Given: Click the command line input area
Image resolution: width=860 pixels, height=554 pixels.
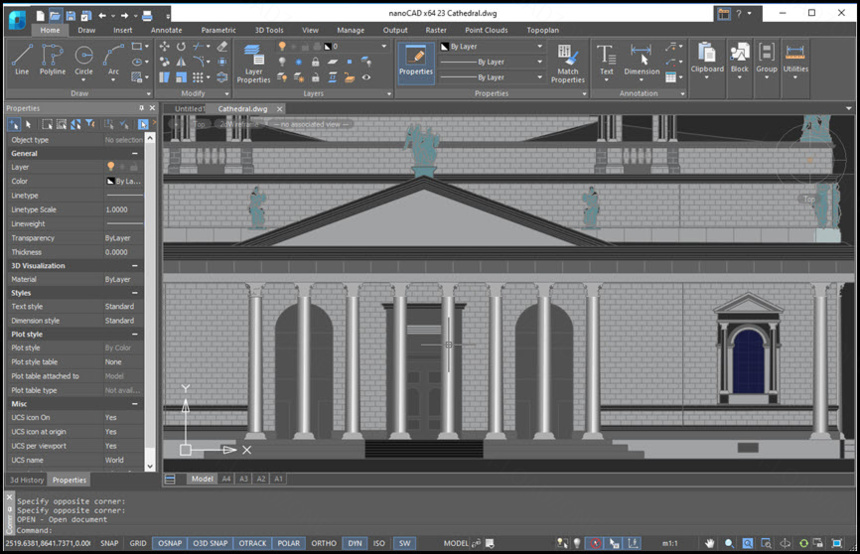Looking at the screenshot, I should point(433,530).
